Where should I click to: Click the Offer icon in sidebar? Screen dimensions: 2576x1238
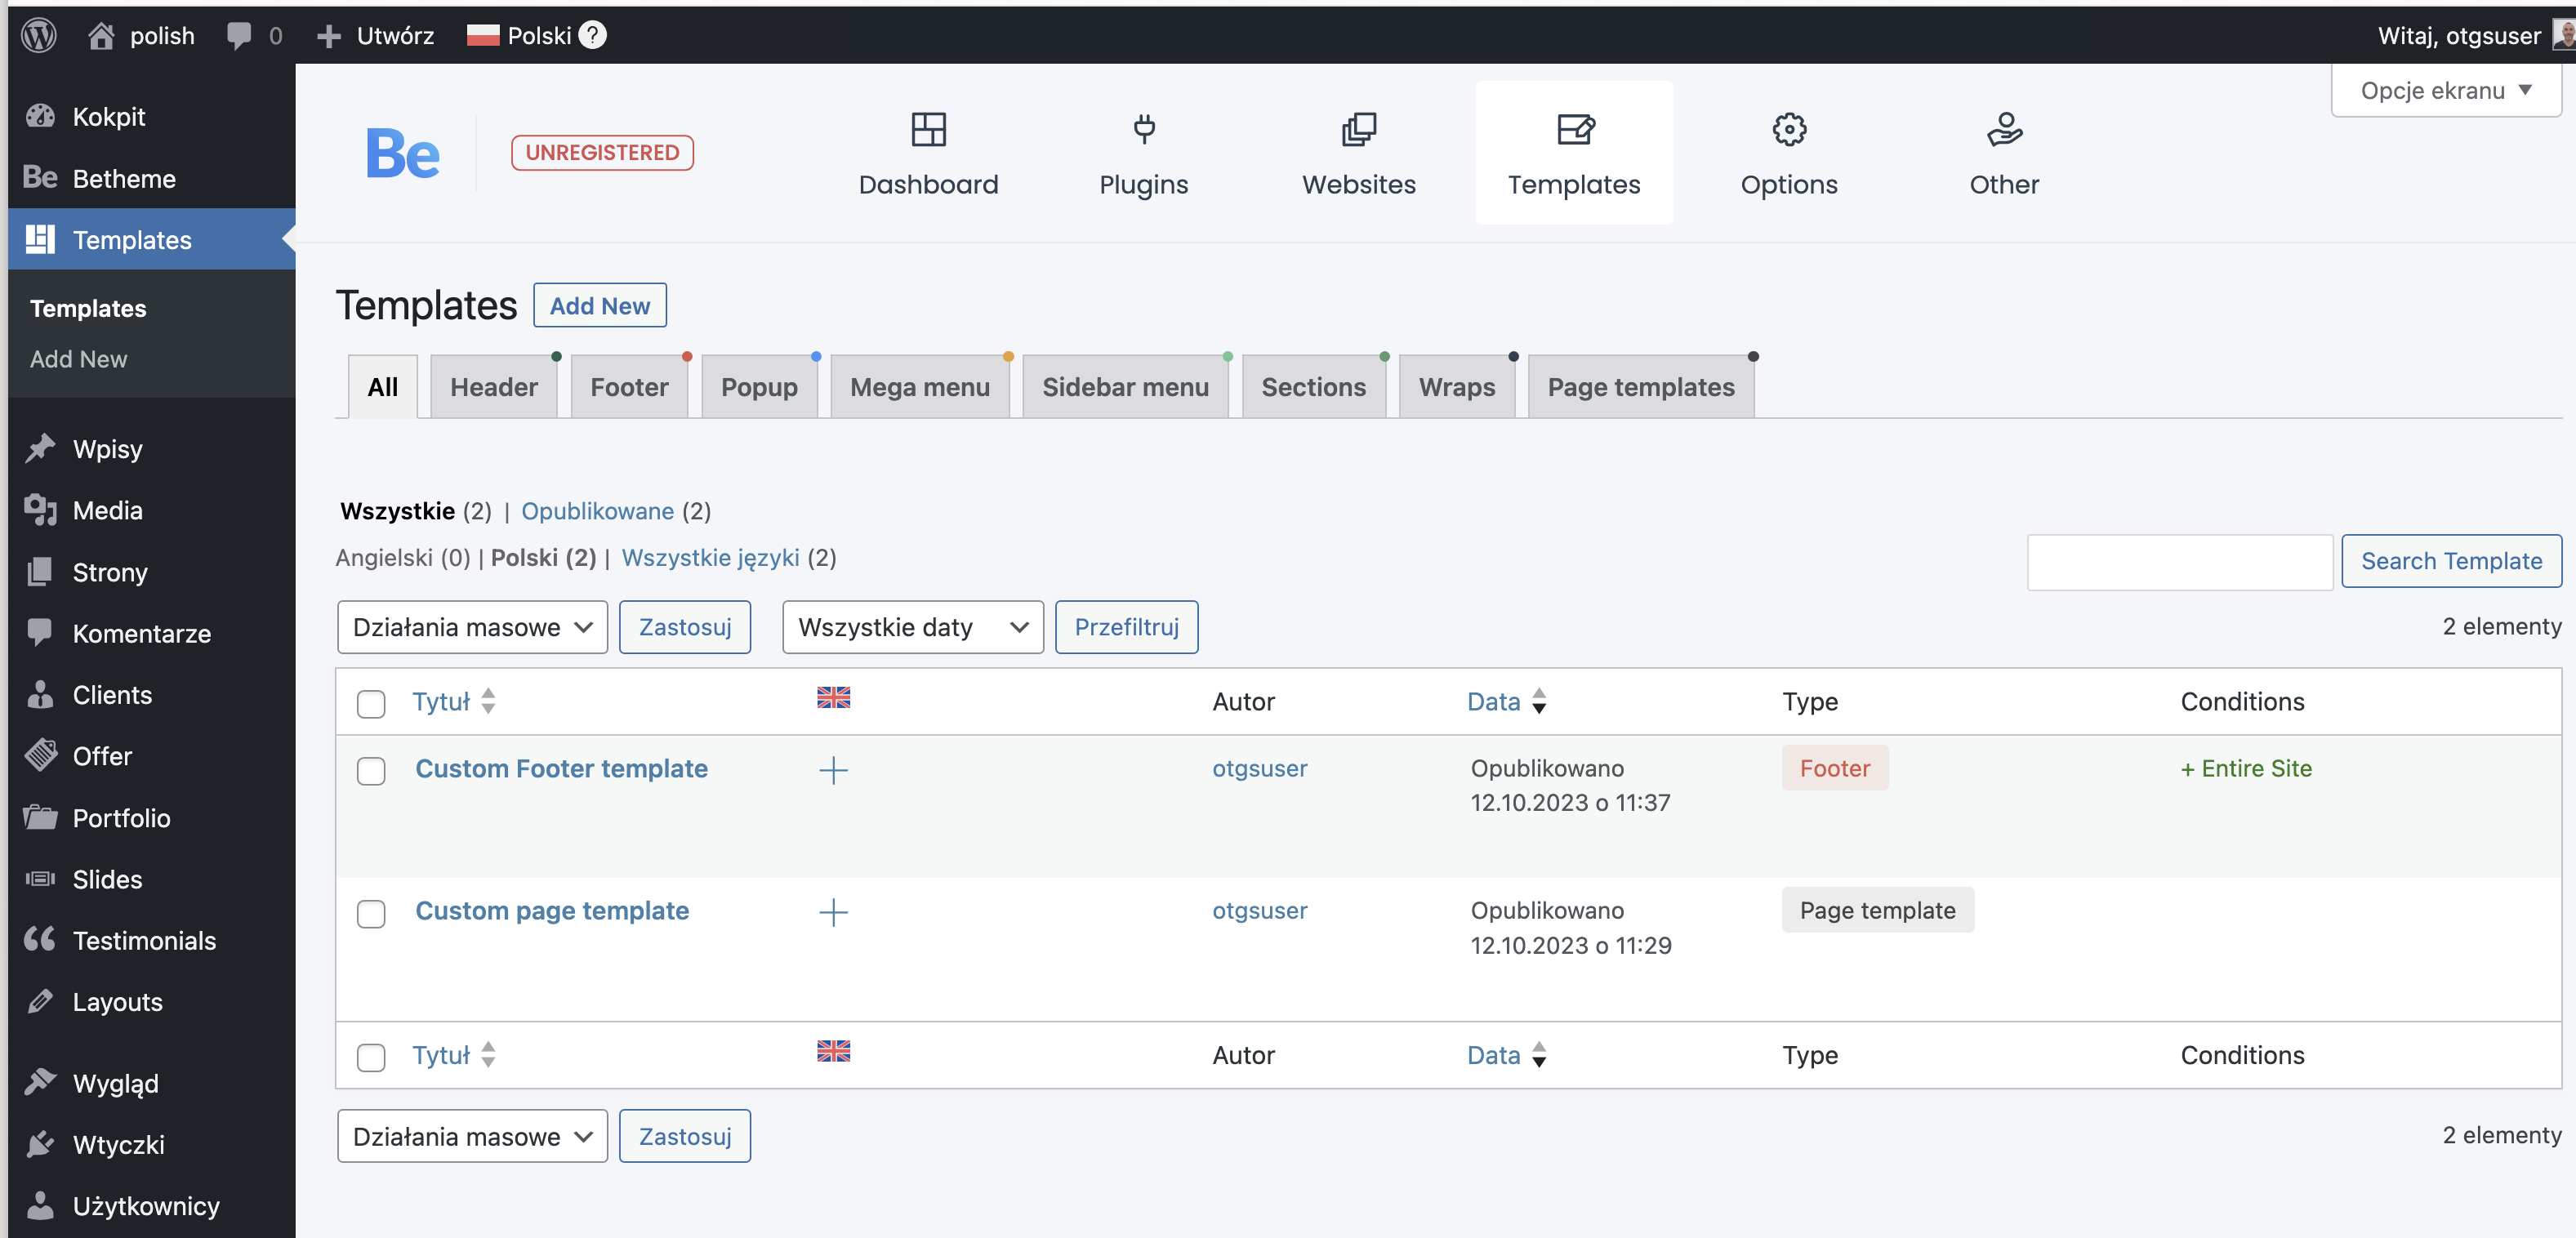click(x=40, y=755)
